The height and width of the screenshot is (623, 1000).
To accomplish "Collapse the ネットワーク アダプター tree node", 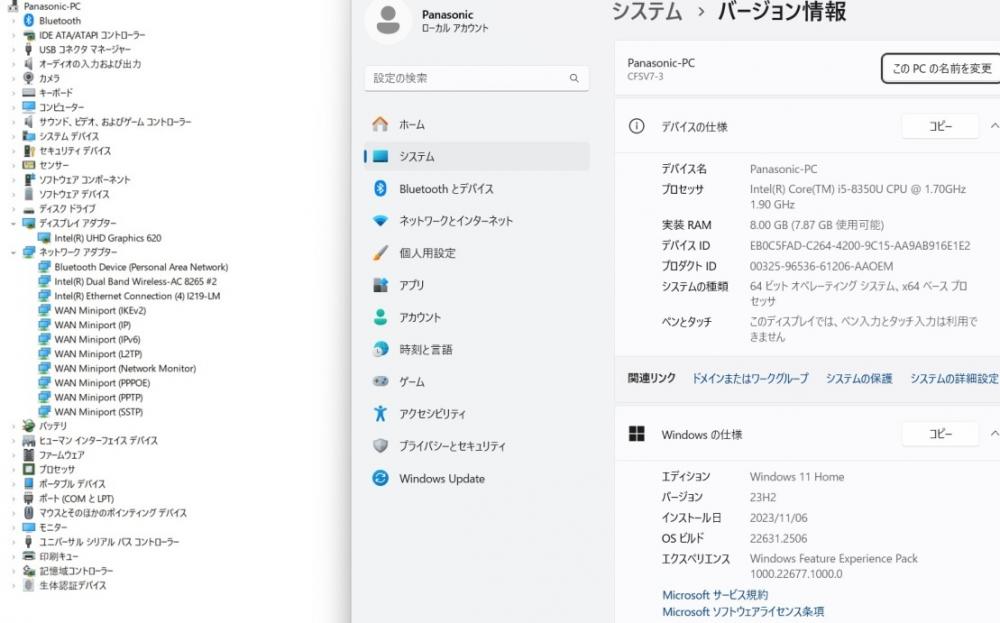I will tap(13, 253).
